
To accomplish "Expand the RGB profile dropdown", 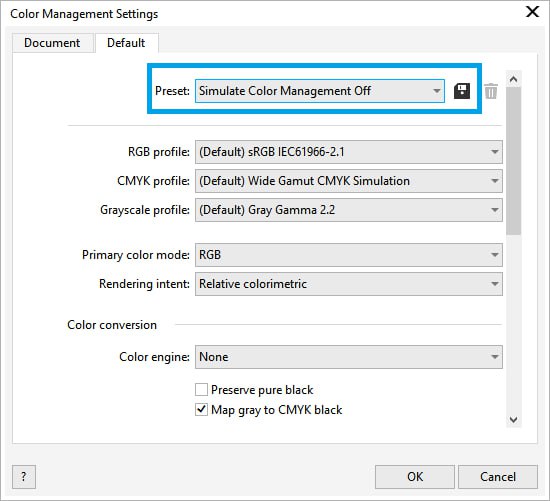I will pos(349,152).
